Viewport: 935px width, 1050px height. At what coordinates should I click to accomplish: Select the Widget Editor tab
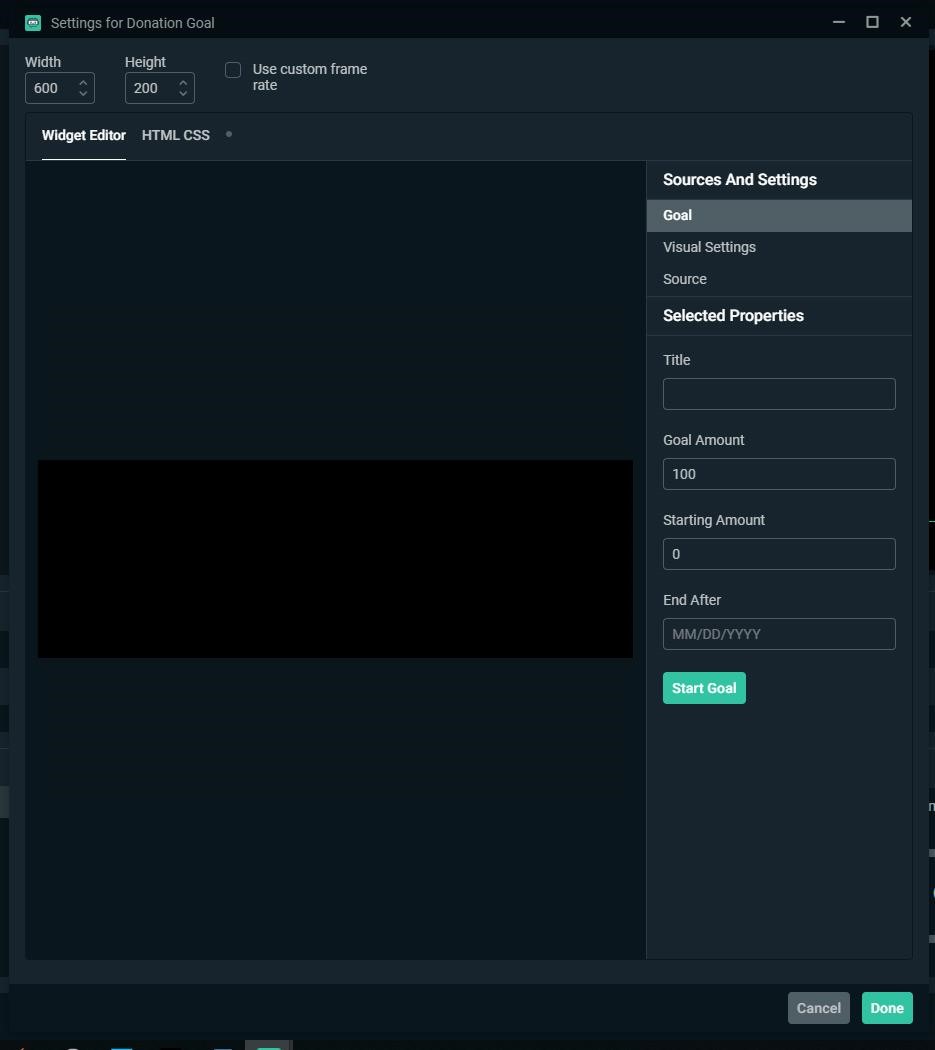83,135
